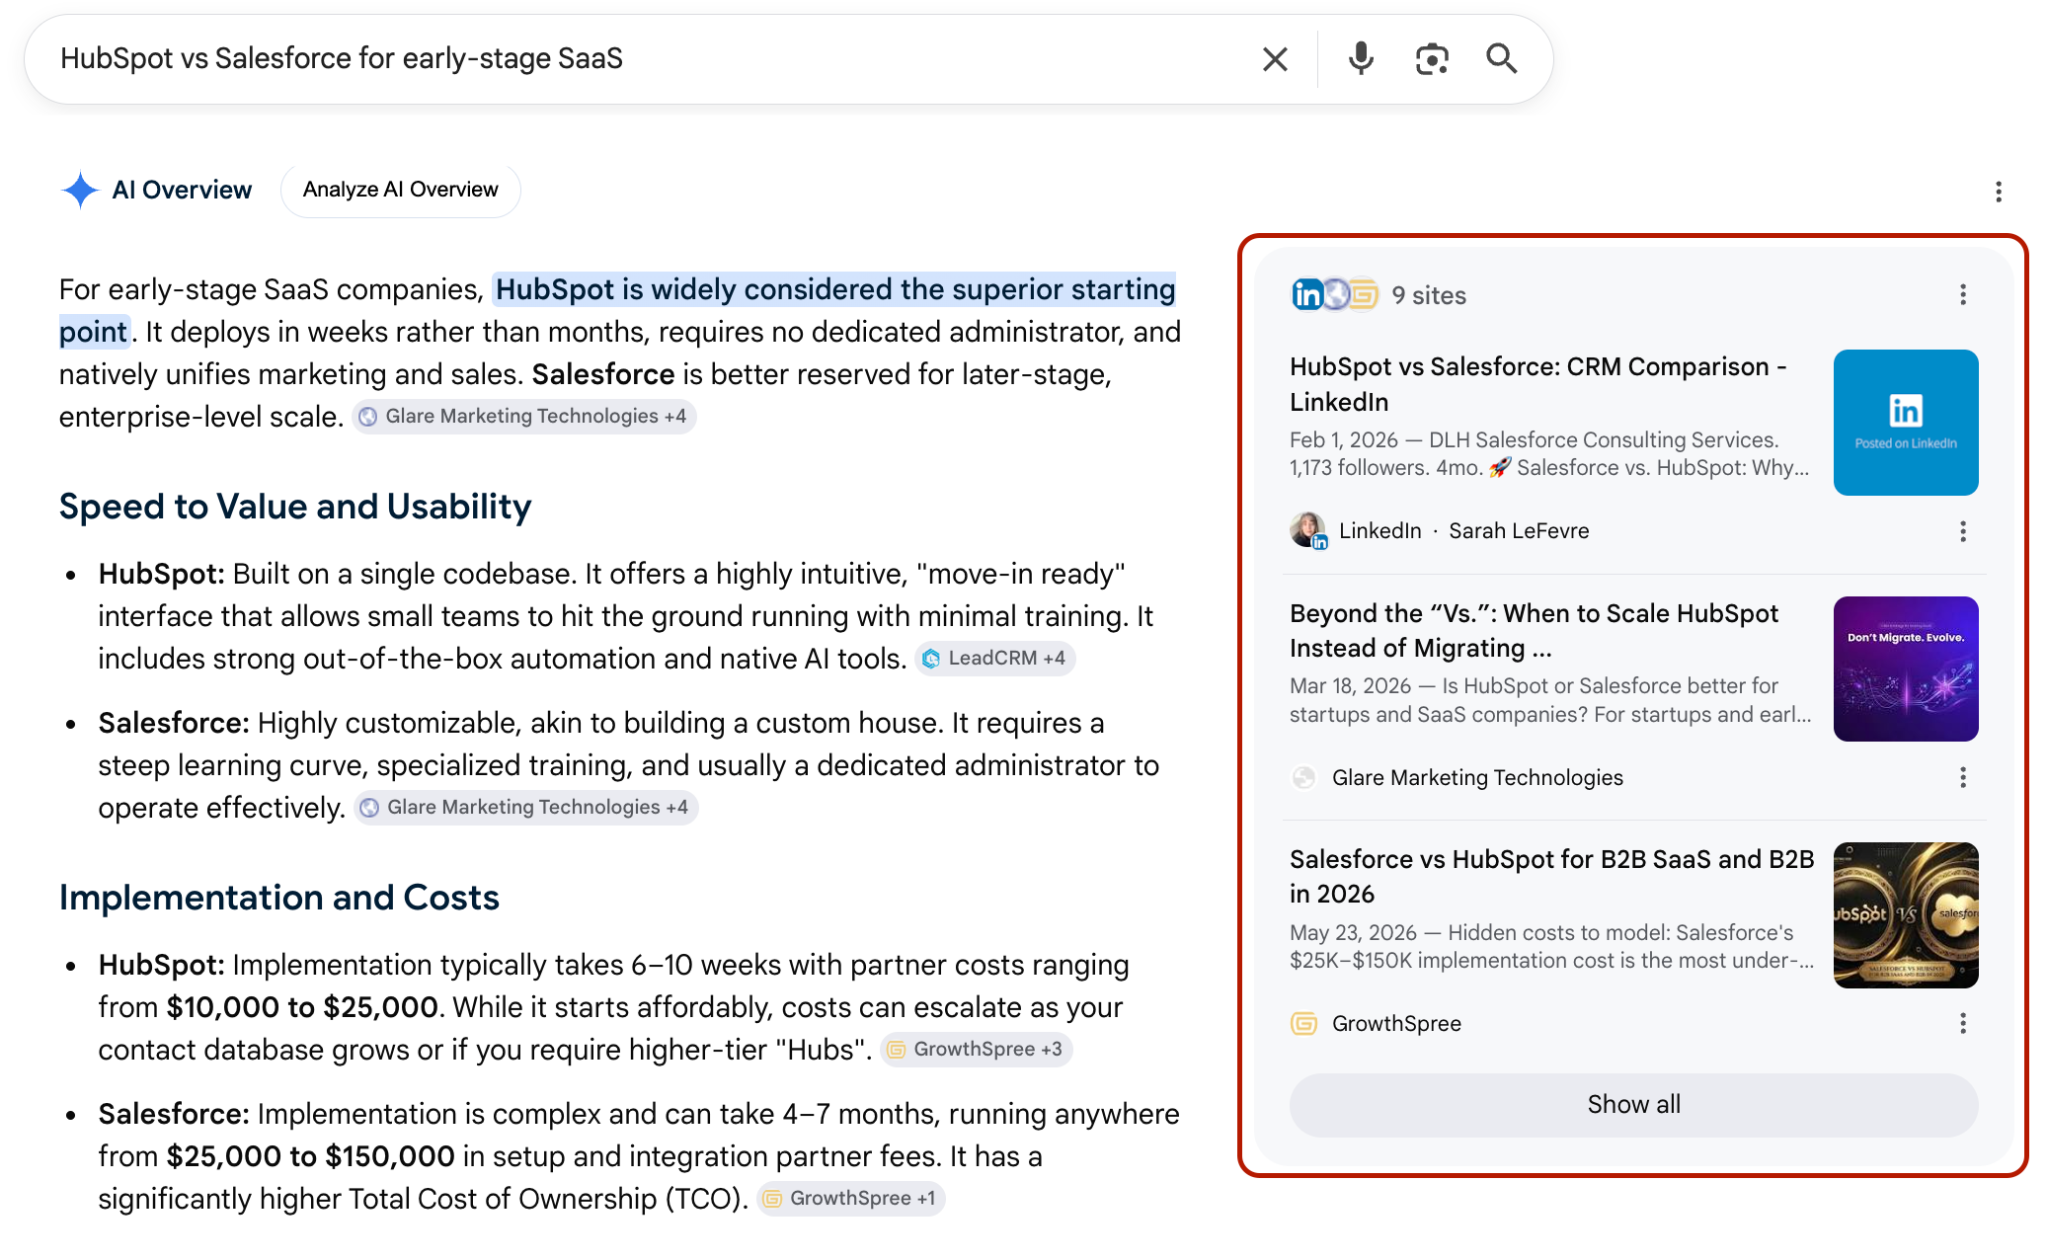Click the May 23, 2026 snippet text
Viewport: 2048px width, 1236px height.
(x=1551, y=946)
